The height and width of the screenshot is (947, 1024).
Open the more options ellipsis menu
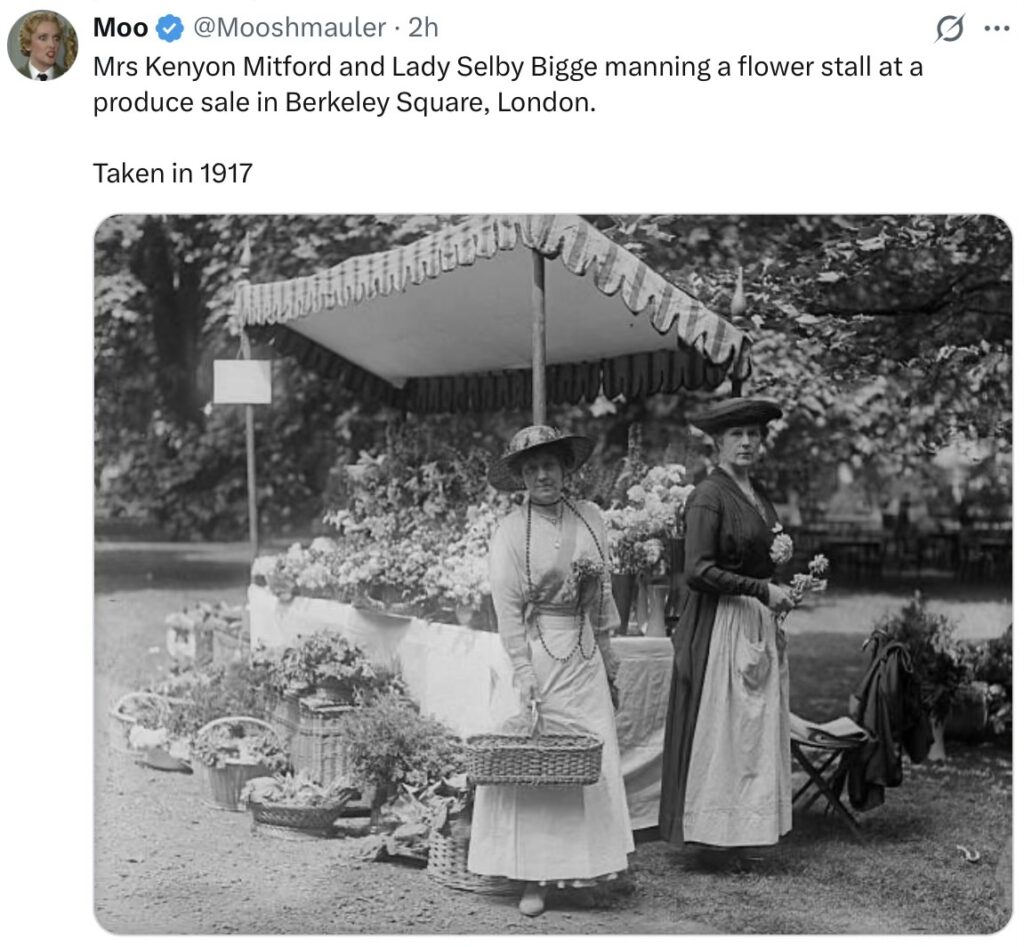[996, 29]
